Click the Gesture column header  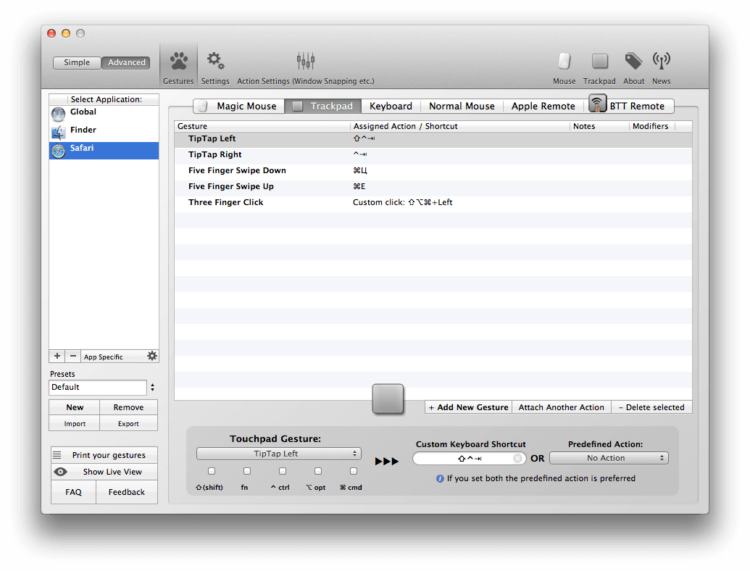pyautogui.click(x=263, y=126)
